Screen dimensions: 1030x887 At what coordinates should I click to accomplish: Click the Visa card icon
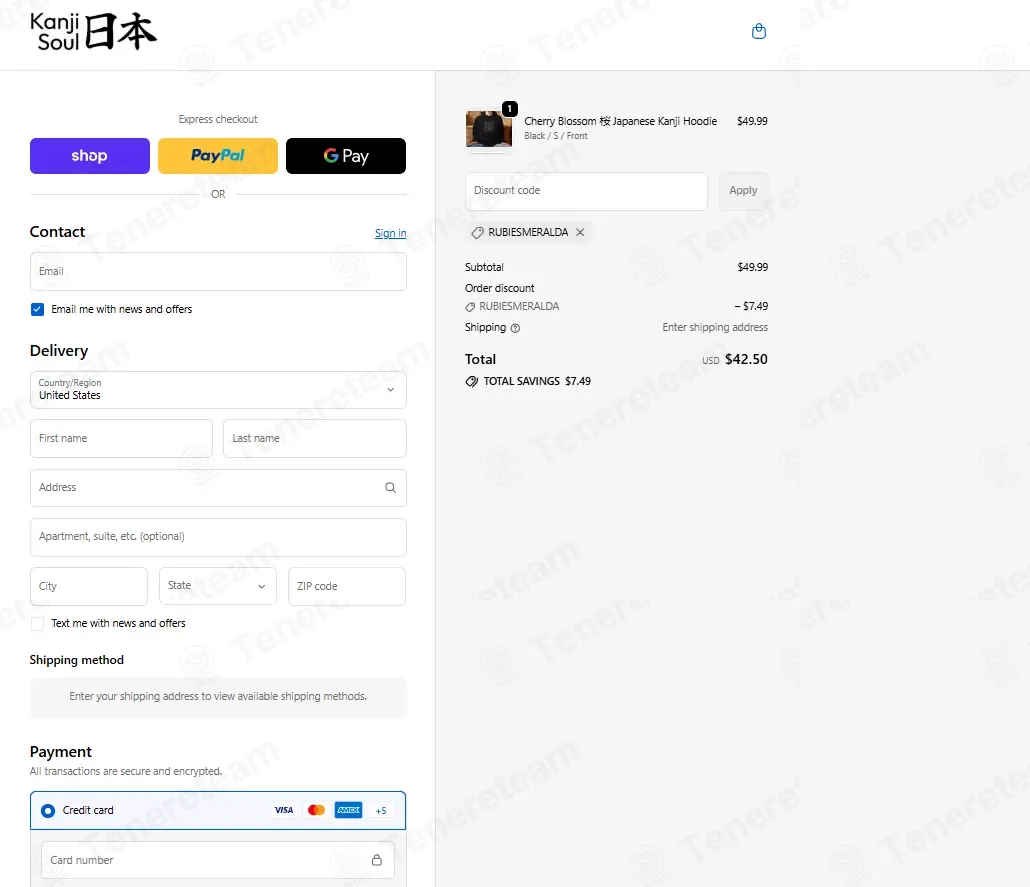(284, 810)
